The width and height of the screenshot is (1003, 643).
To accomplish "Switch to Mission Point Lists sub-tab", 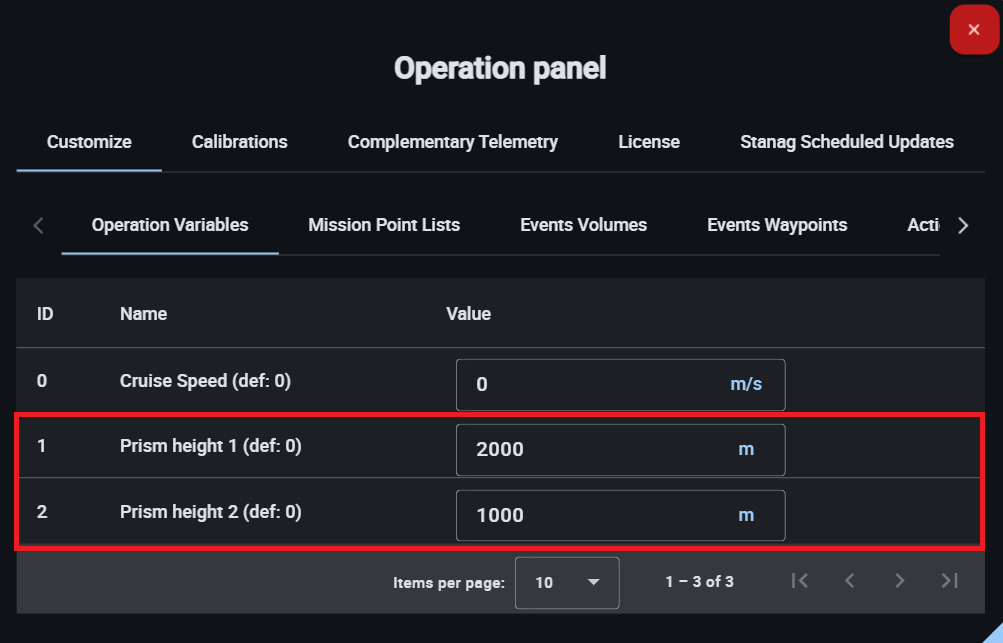I will (x=384, y=225).
